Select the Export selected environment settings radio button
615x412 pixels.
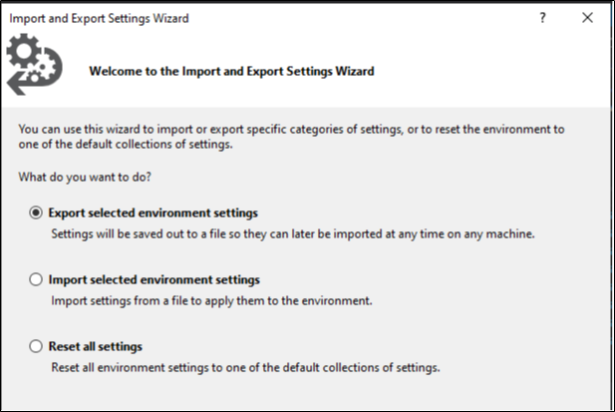pos(37,213)
